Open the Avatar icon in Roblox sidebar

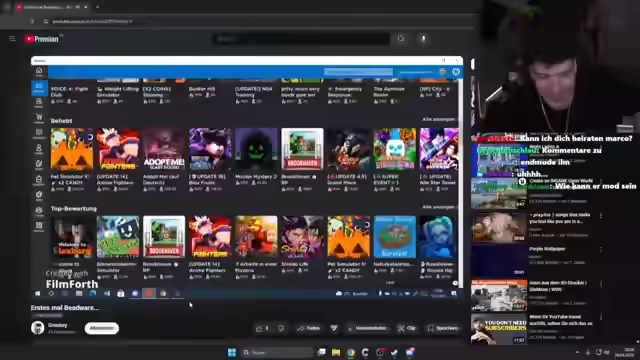click(39, 102)
